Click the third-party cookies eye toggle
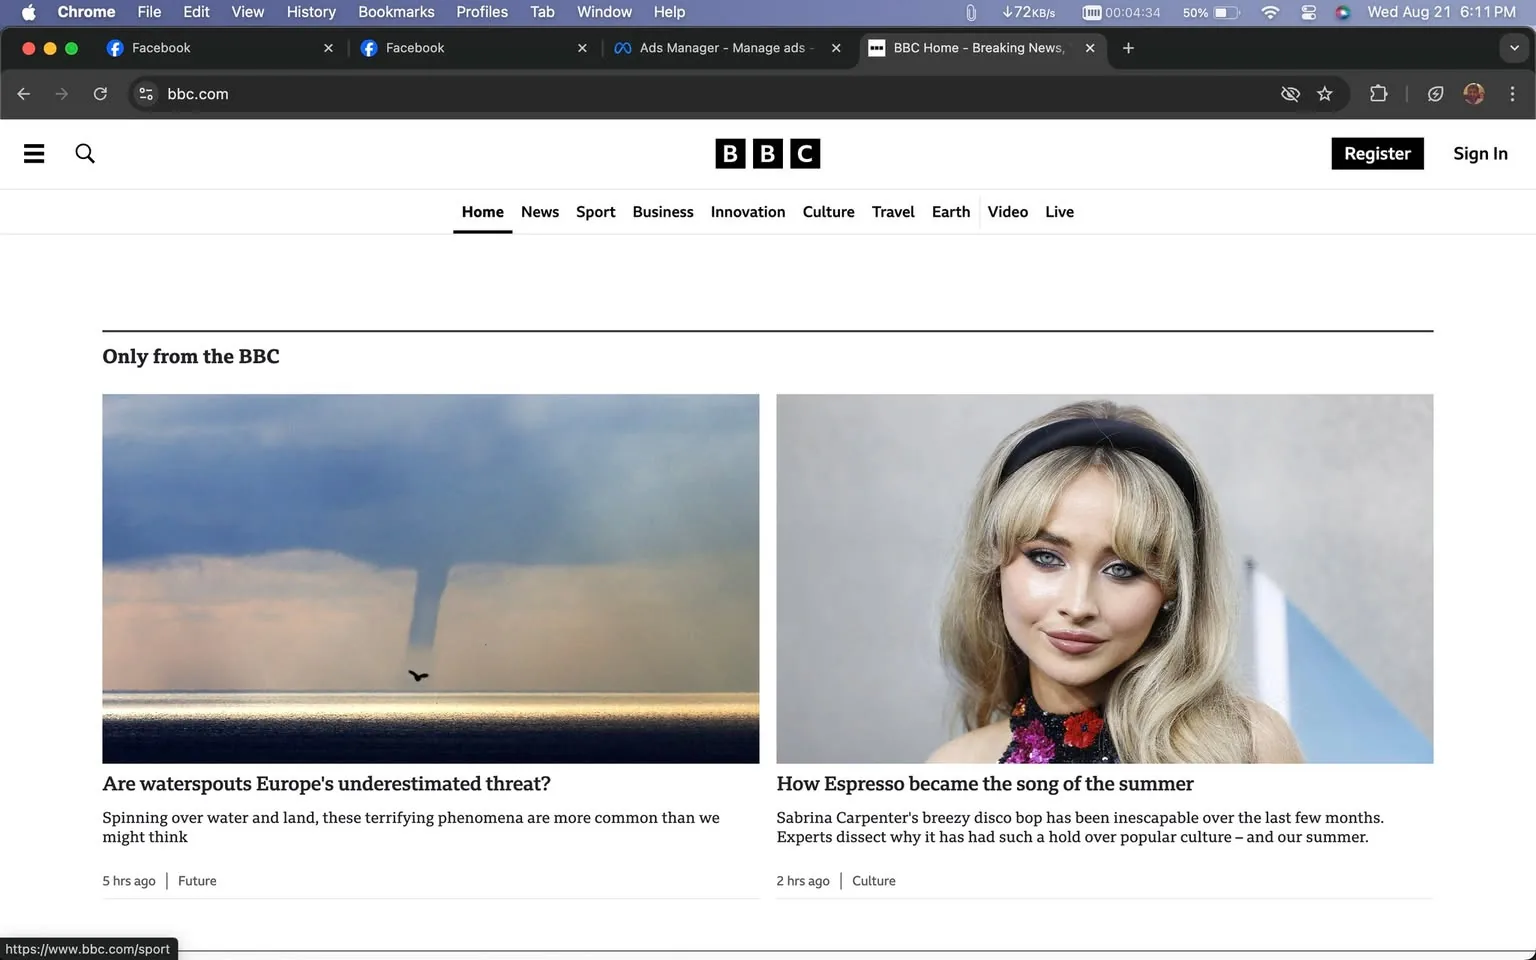1536x960 pixels. tap(1290, 93)
